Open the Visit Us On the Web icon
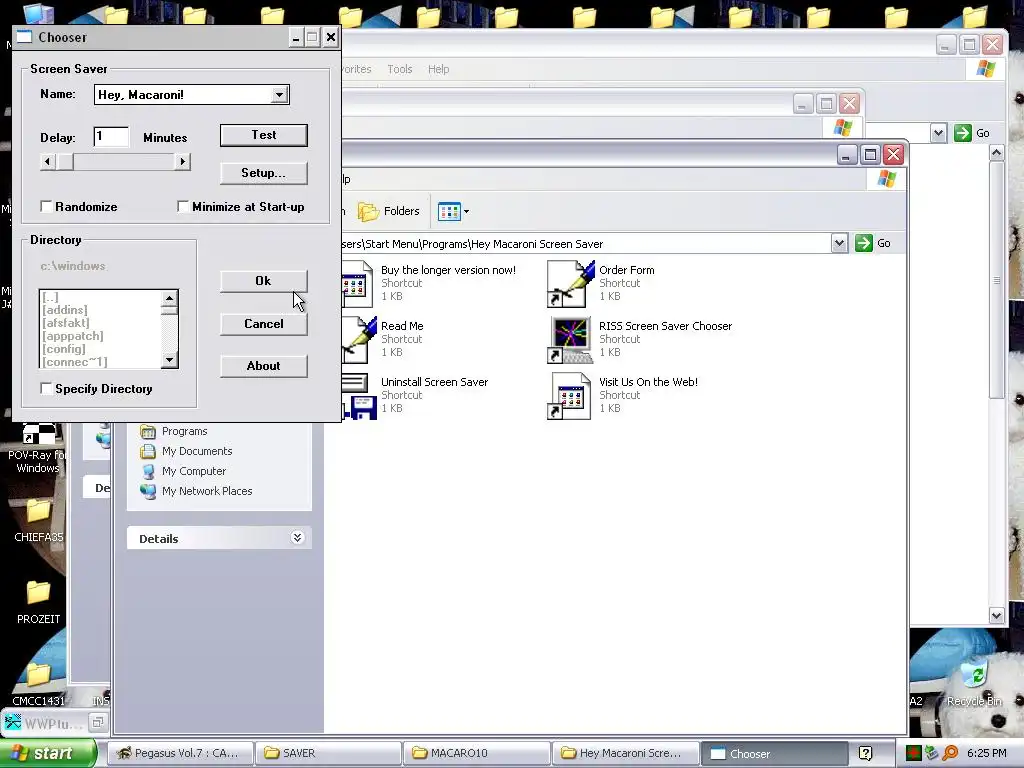1024x768 pixels. coord(569,396)
